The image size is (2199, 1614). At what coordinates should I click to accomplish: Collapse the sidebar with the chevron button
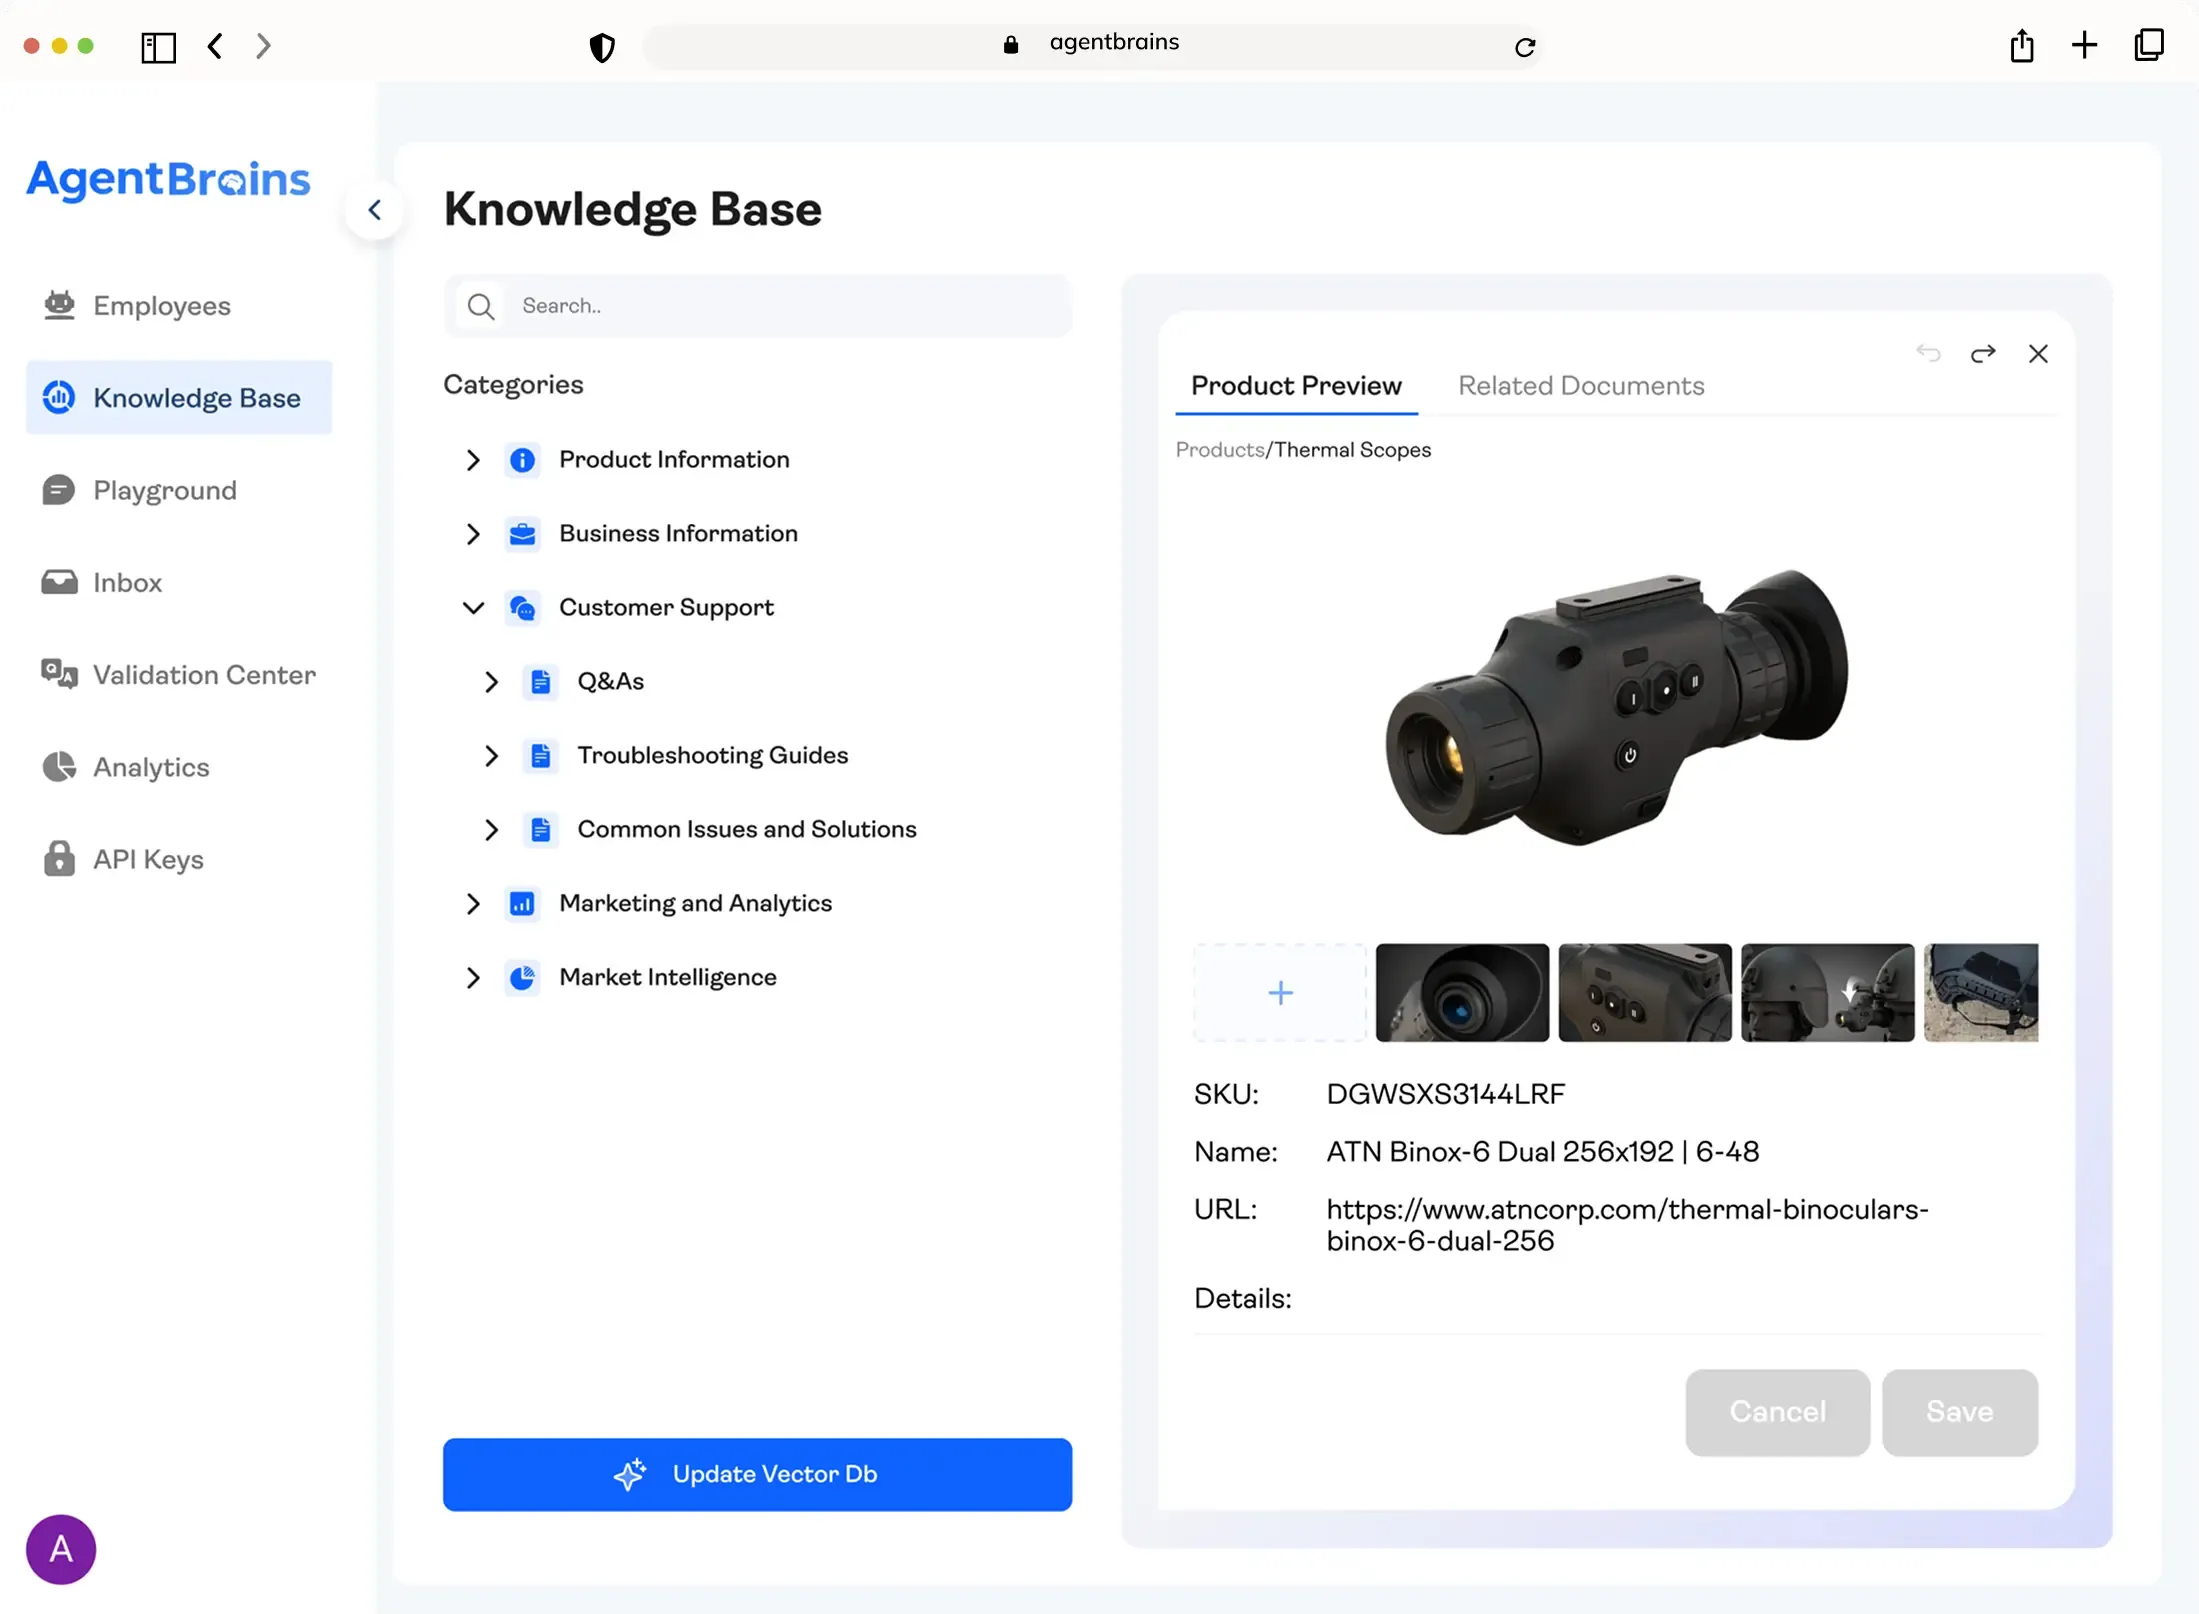point(375,210)
